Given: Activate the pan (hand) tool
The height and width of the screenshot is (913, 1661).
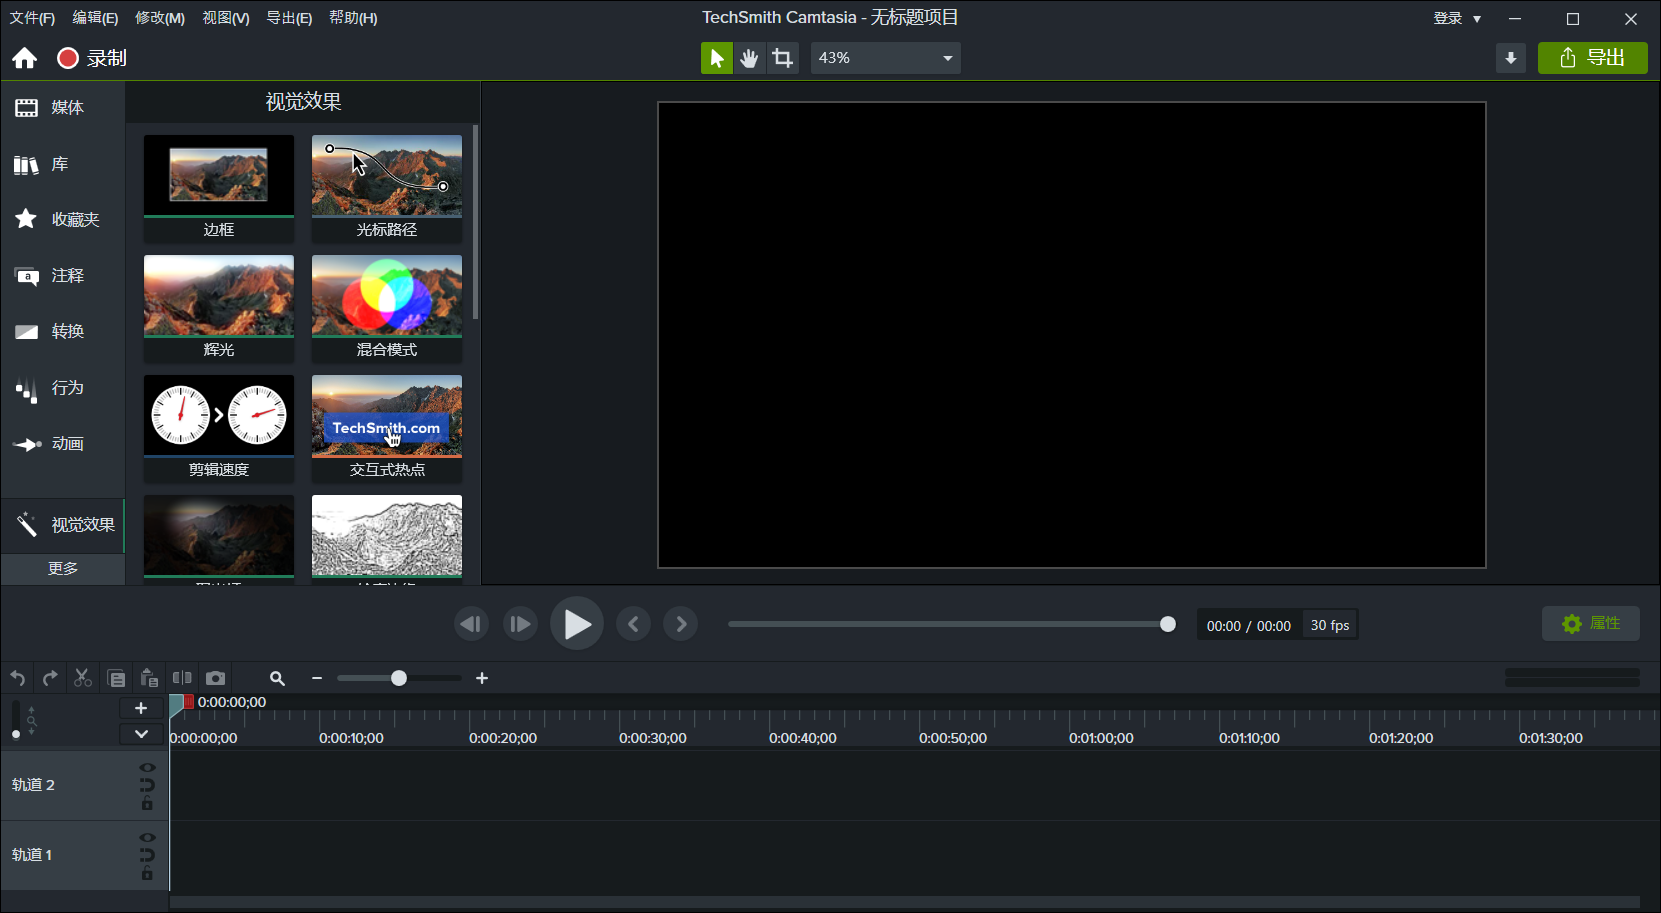Looking at the screenshot, I should 749,57.
